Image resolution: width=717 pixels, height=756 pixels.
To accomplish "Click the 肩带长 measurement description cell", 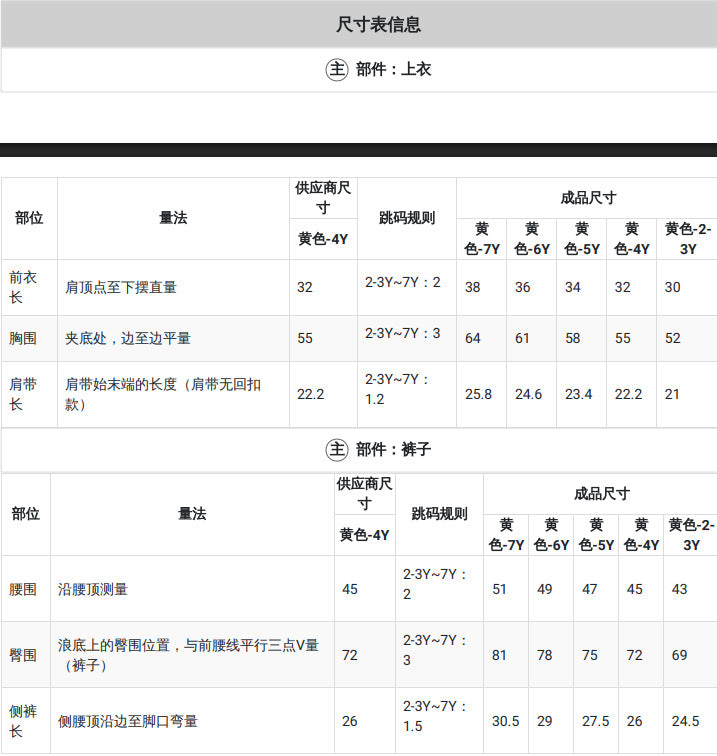I will point(163,394).
